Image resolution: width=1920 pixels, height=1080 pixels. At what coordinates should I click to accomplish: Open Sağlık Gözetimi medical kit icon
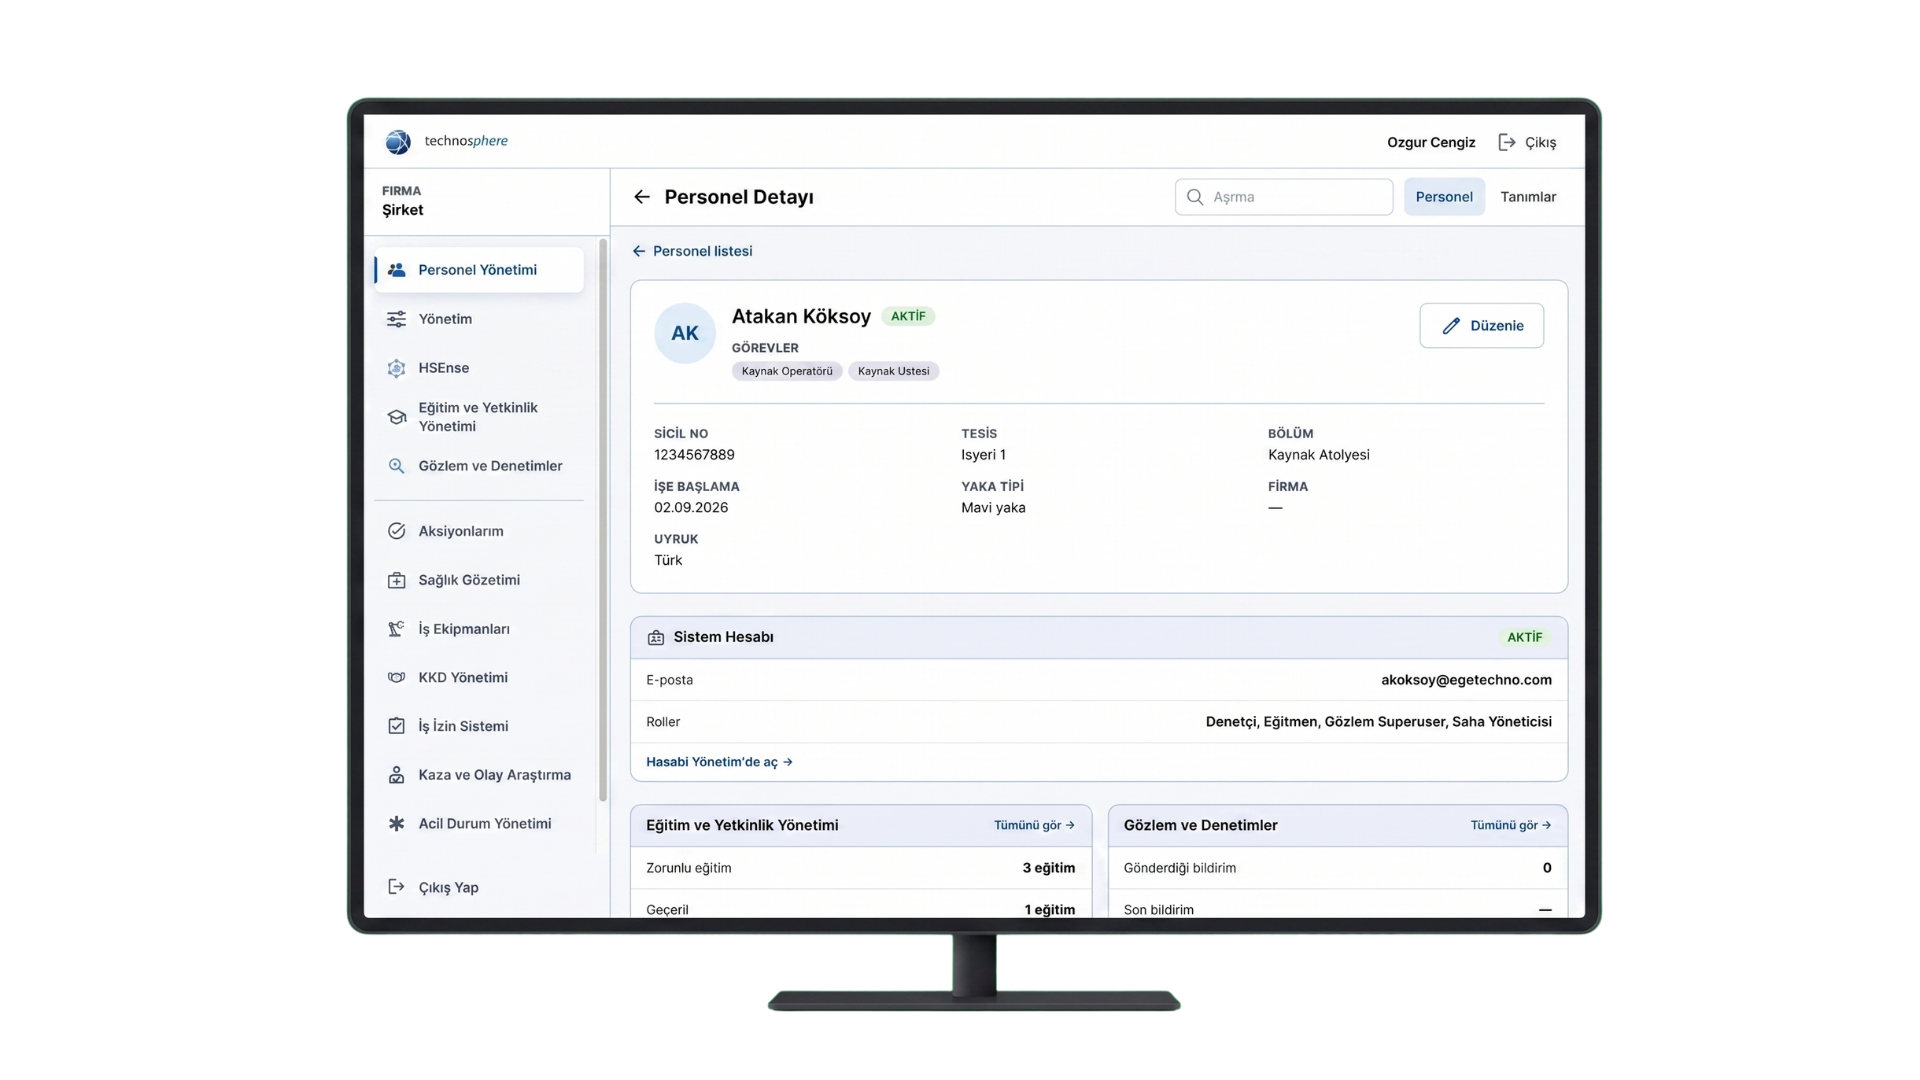coord(397,580)
